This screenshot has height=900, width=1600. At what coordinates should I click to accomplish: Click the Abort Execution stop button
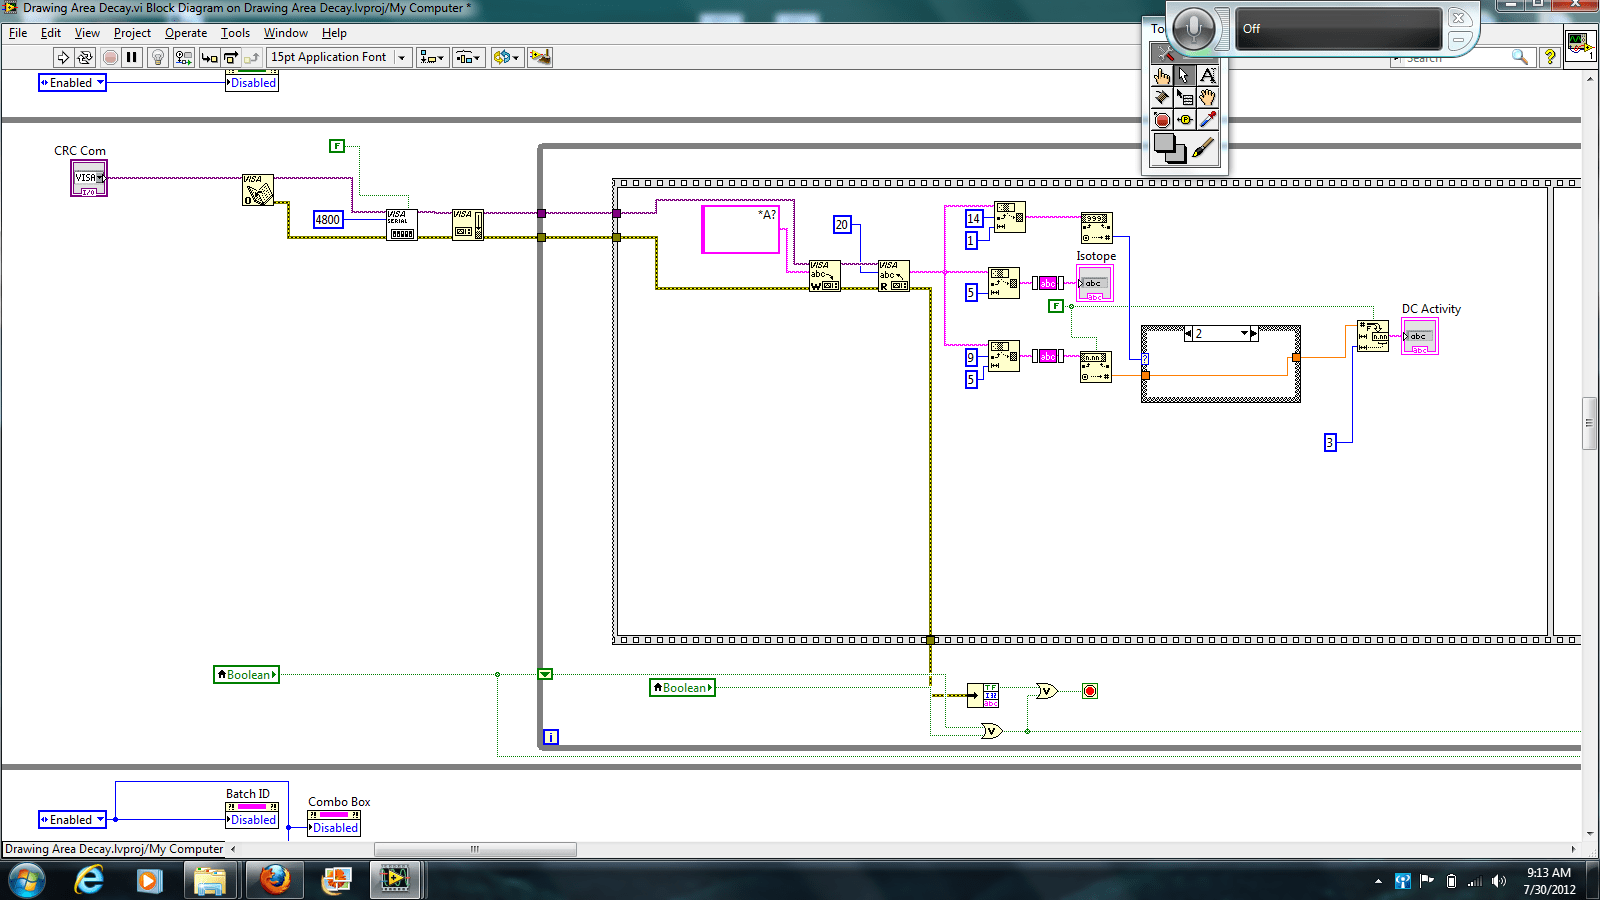(110, 58)
